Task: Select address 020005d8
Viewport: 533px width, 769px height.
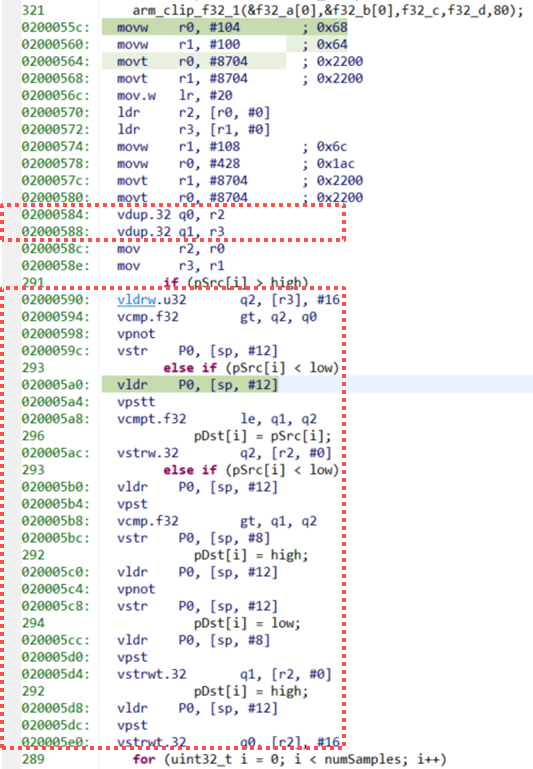Action: [55, 708]
